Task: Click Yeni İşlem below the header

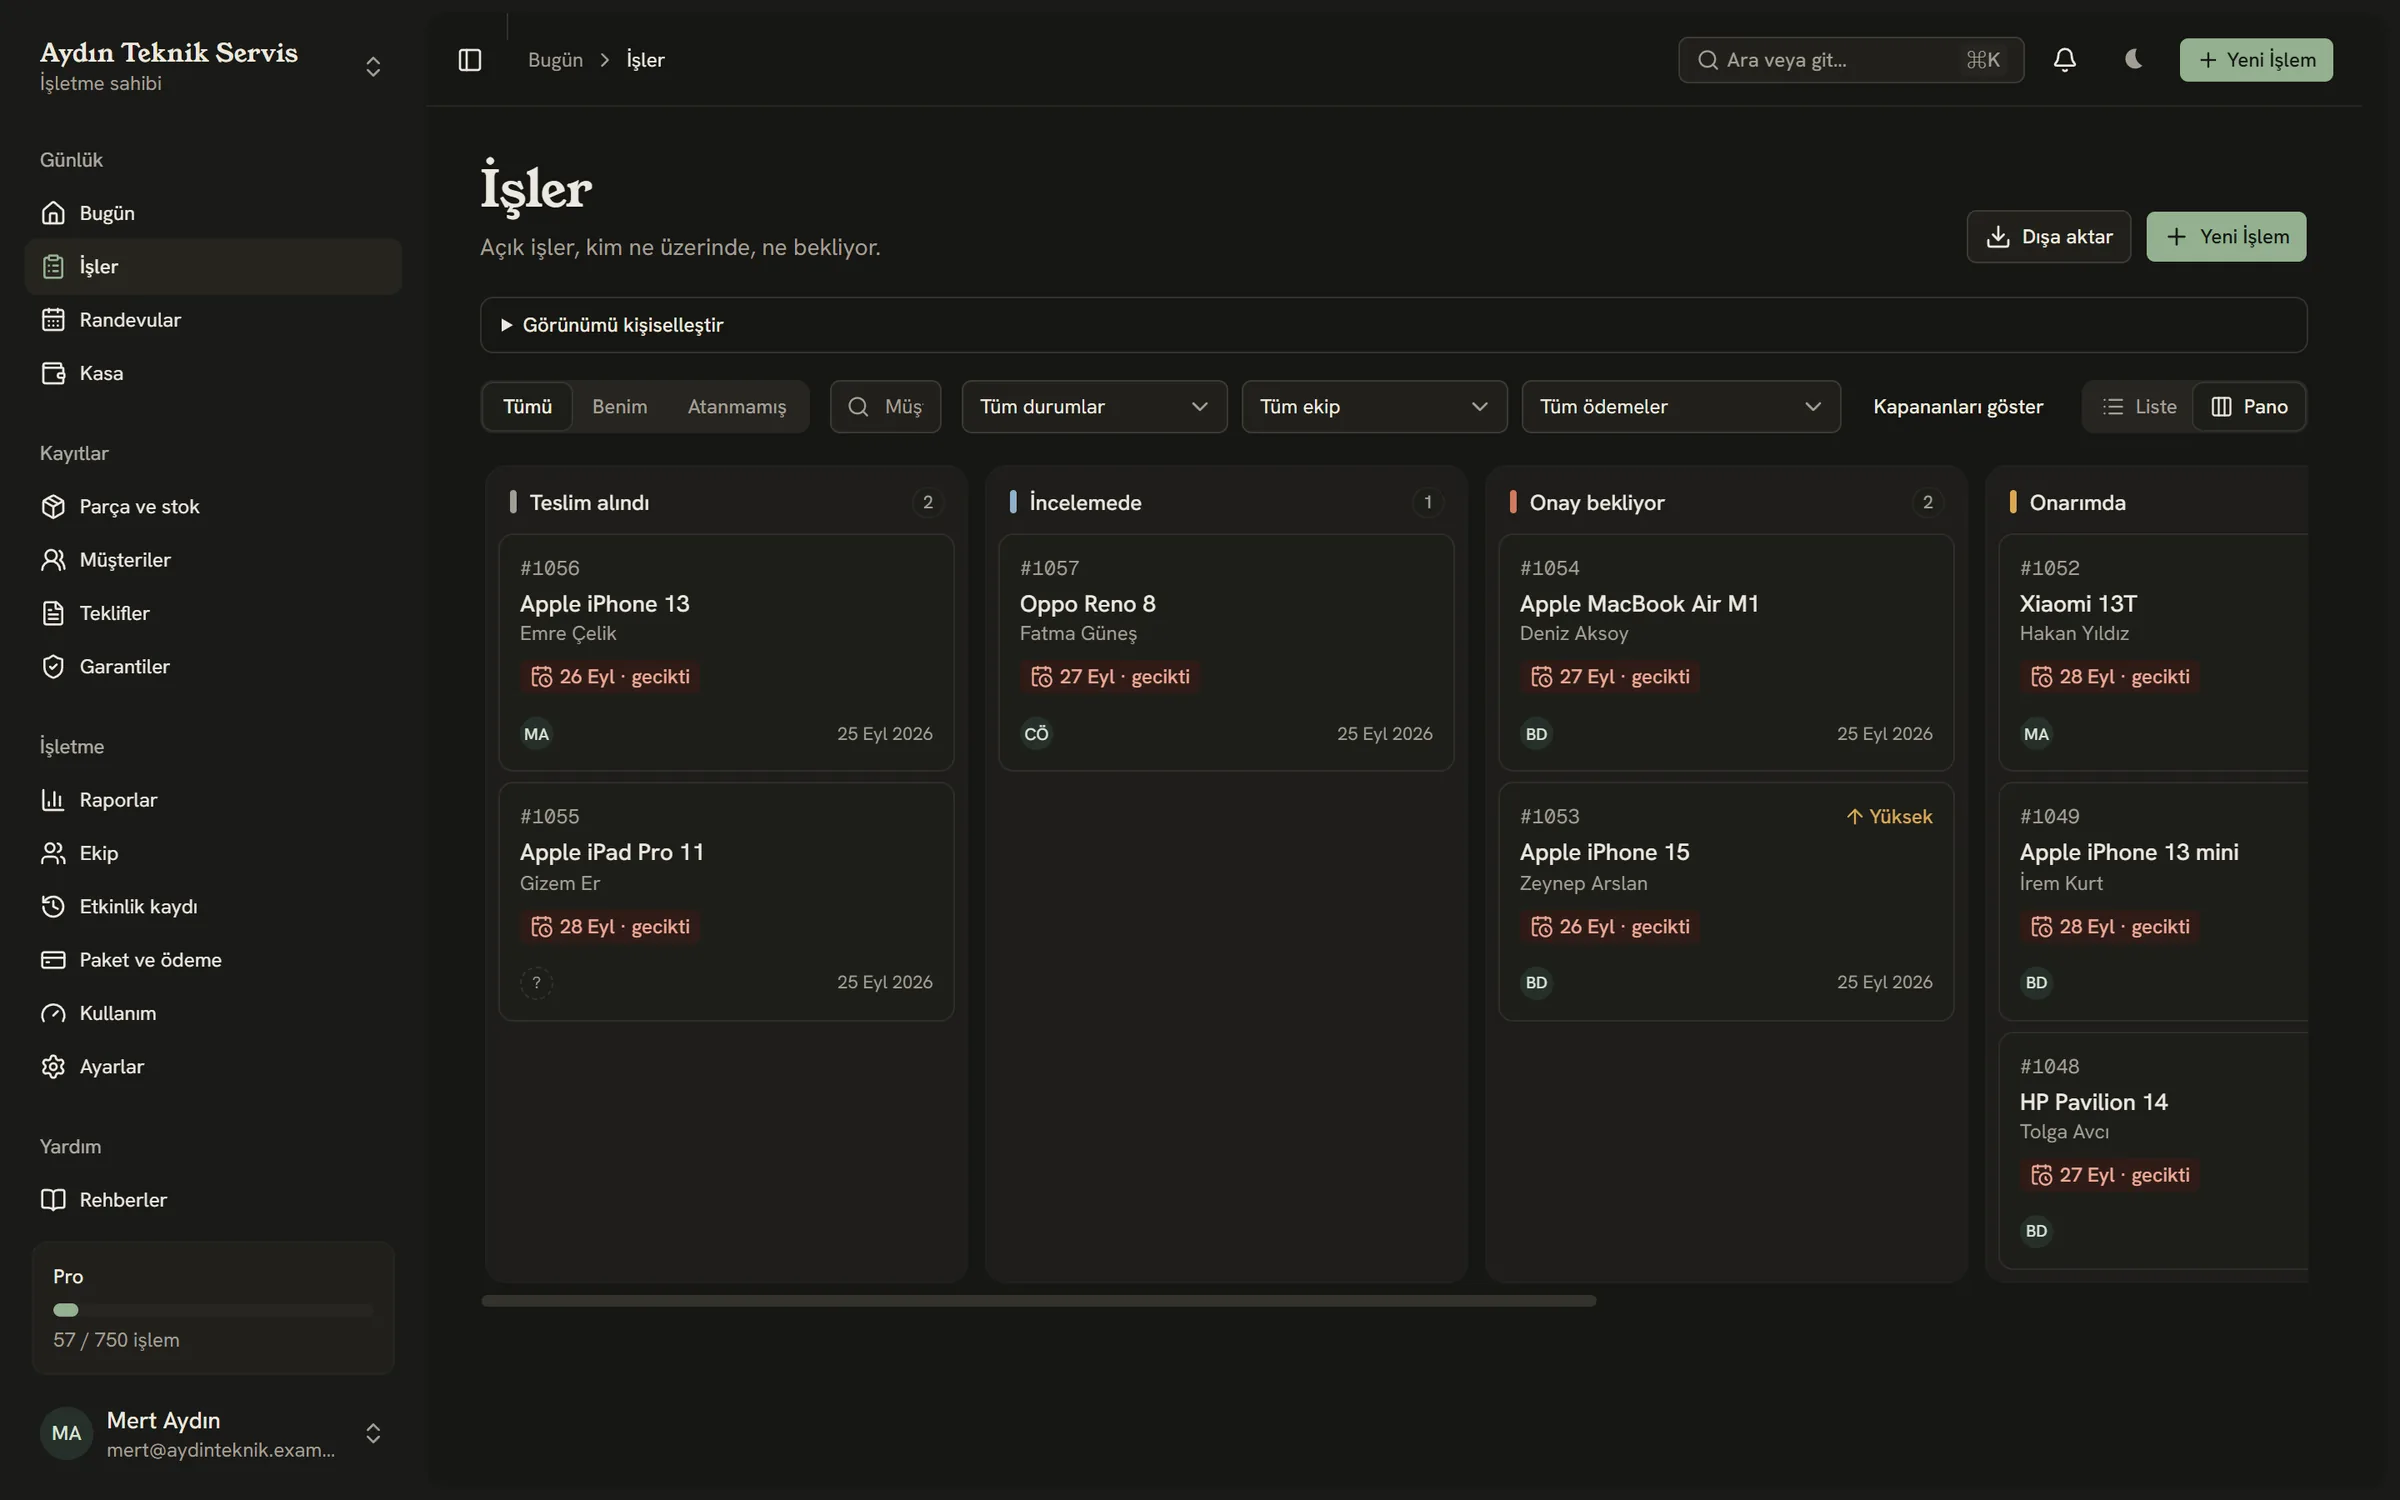Action: point(2226,237)
